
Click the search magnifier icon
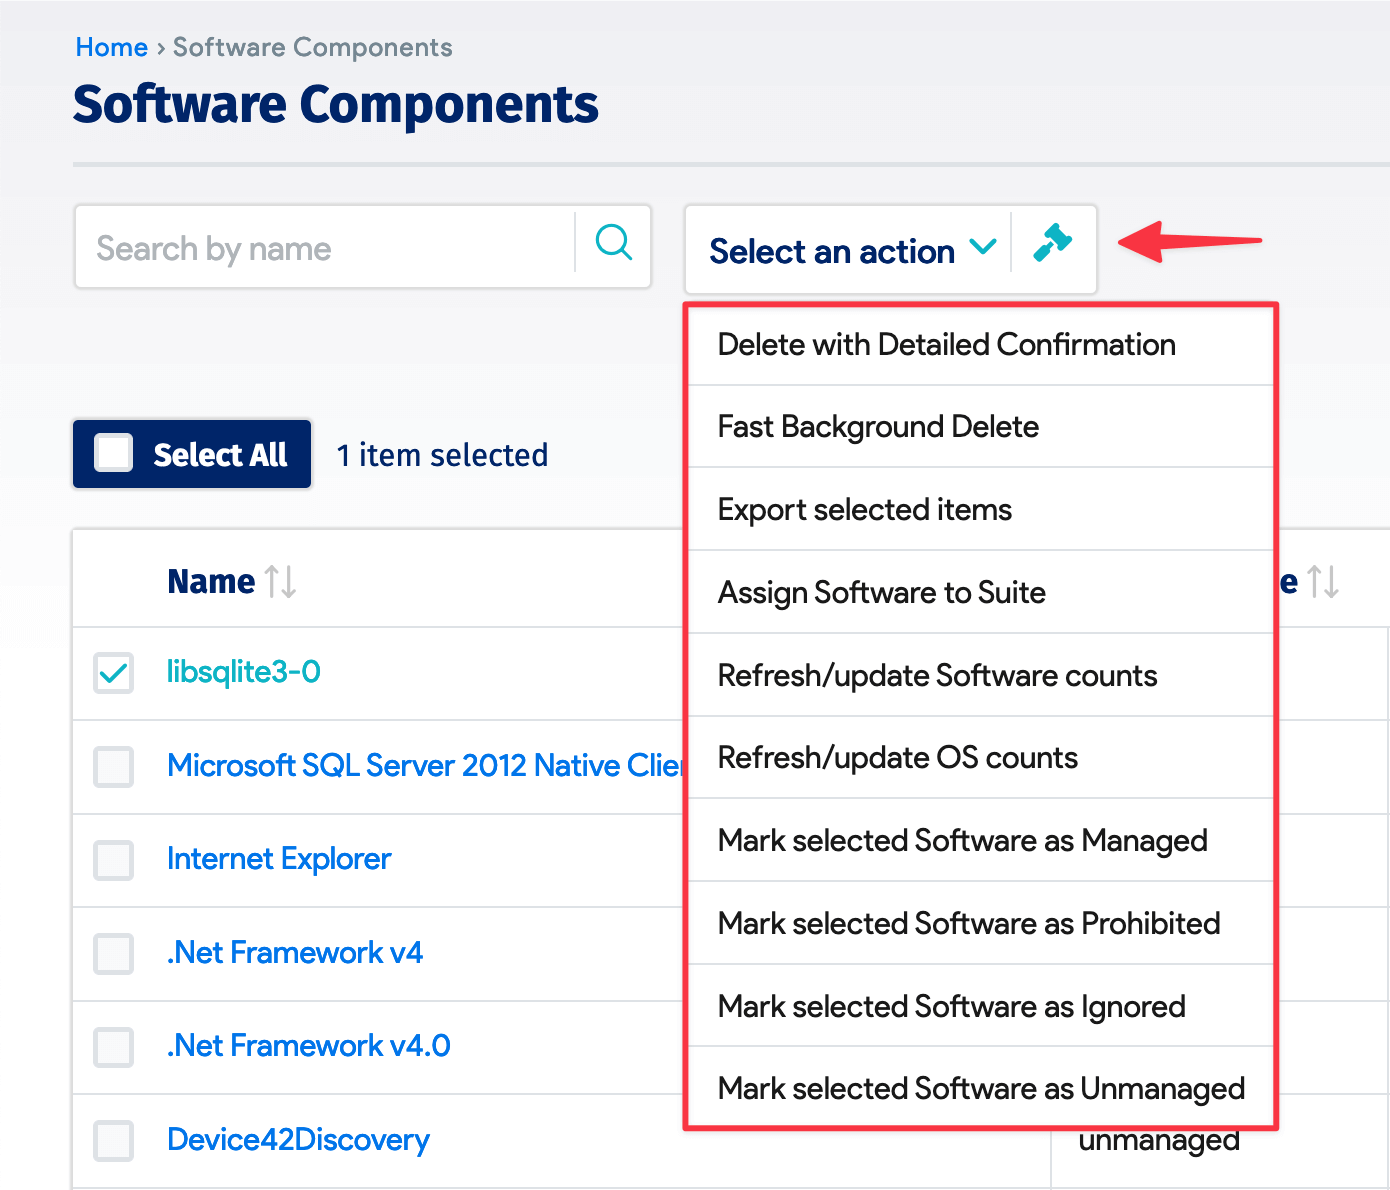(613, 246)
